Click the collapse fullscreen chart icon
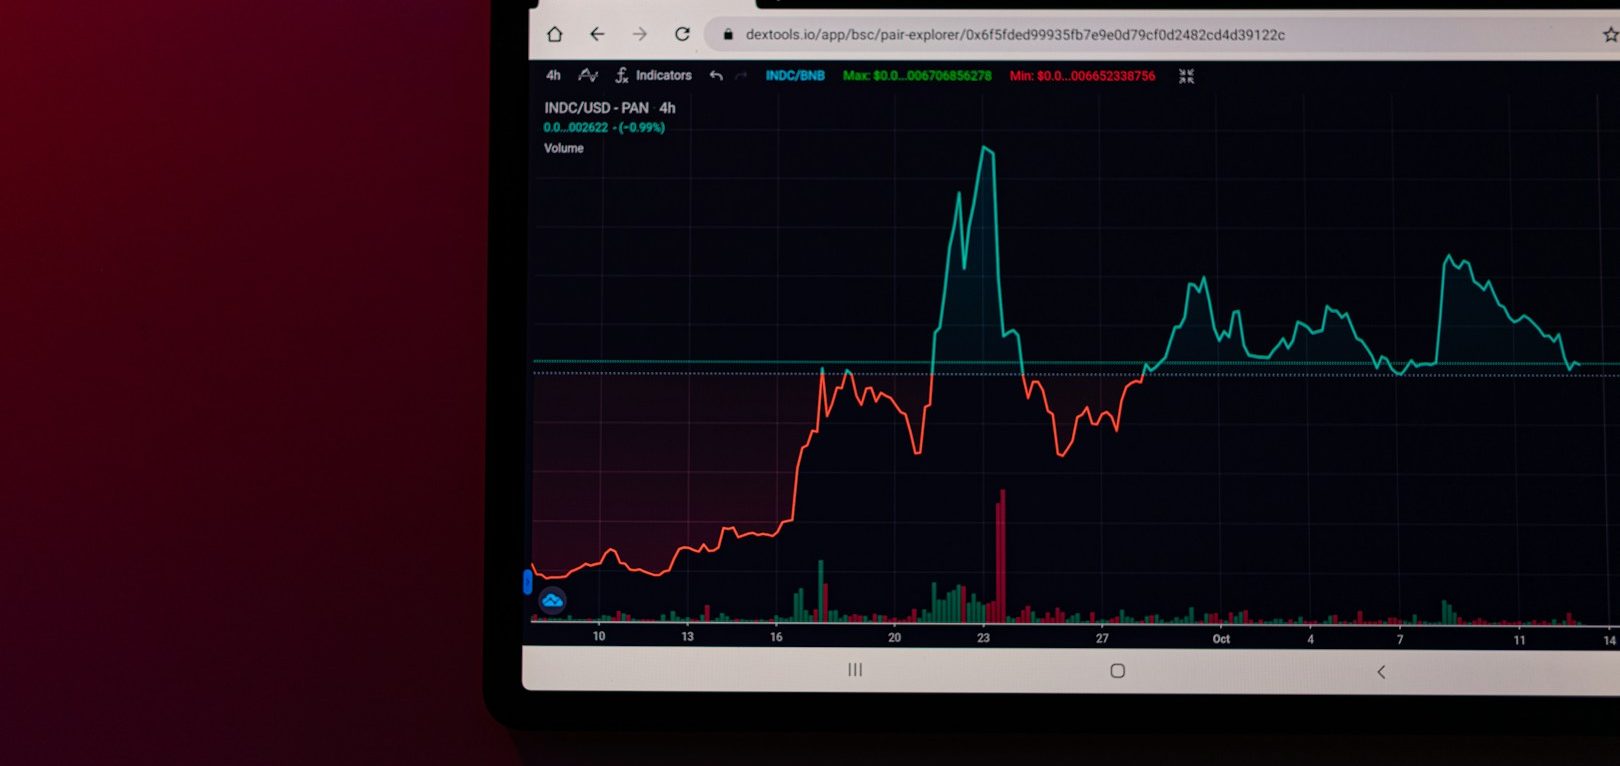1620x766 pixels. pyautogui.click(x=1186, y=76)
